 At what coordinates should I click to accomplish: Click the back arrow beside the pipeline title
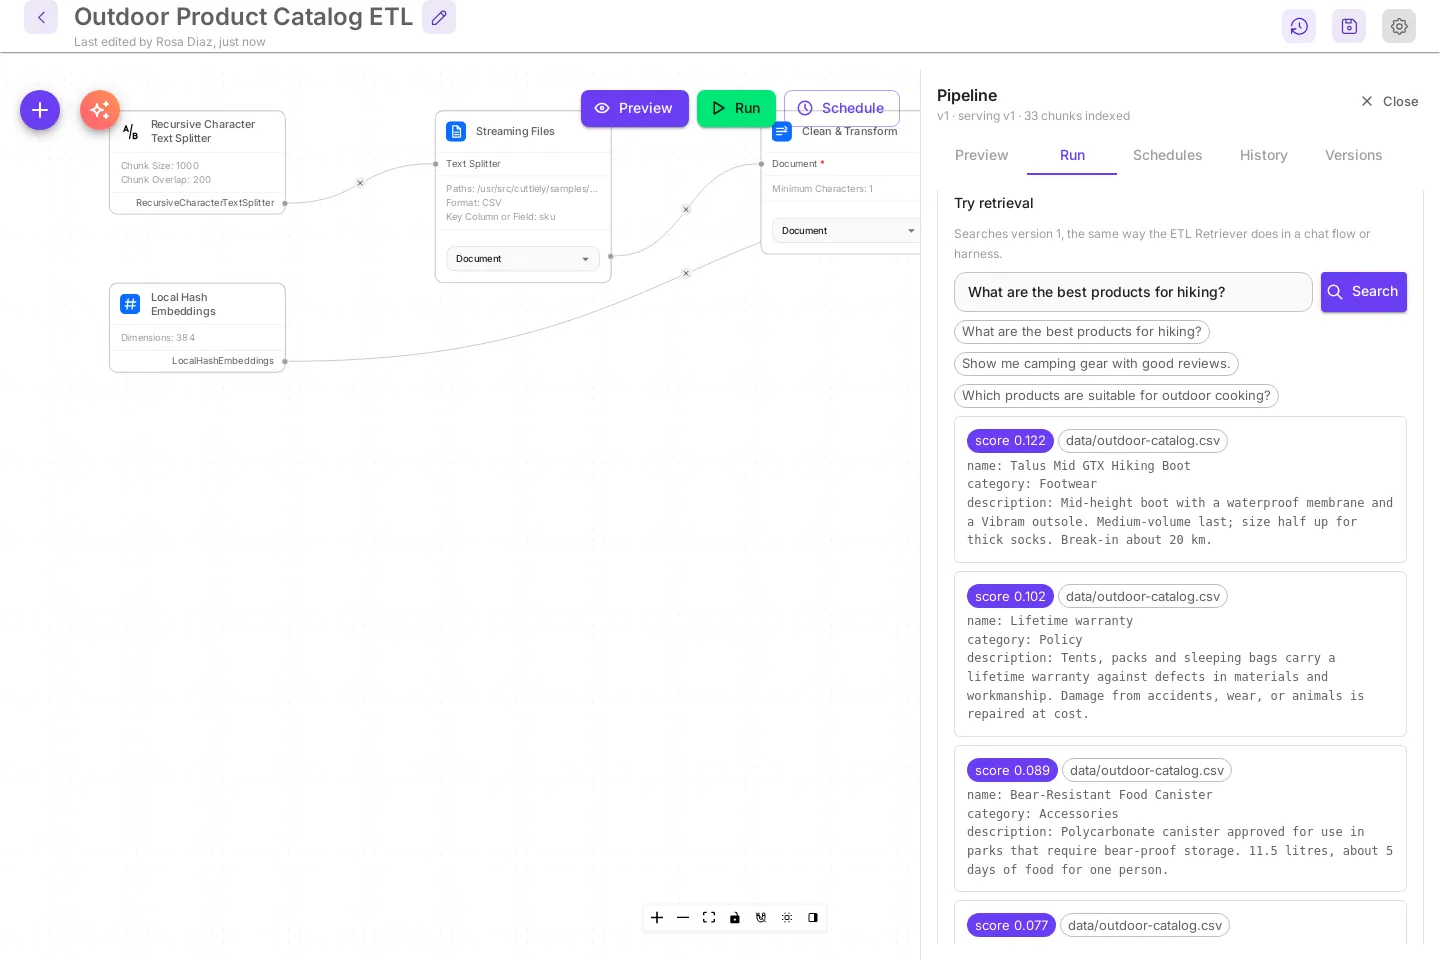pos(41,17)
